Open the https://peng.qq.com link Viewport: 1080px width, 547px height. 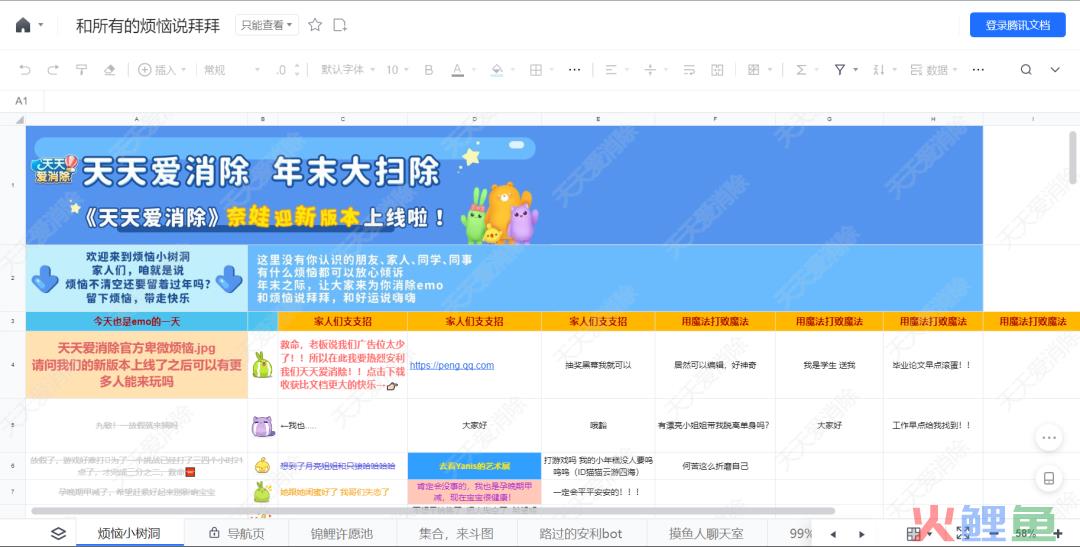point(452,365)
